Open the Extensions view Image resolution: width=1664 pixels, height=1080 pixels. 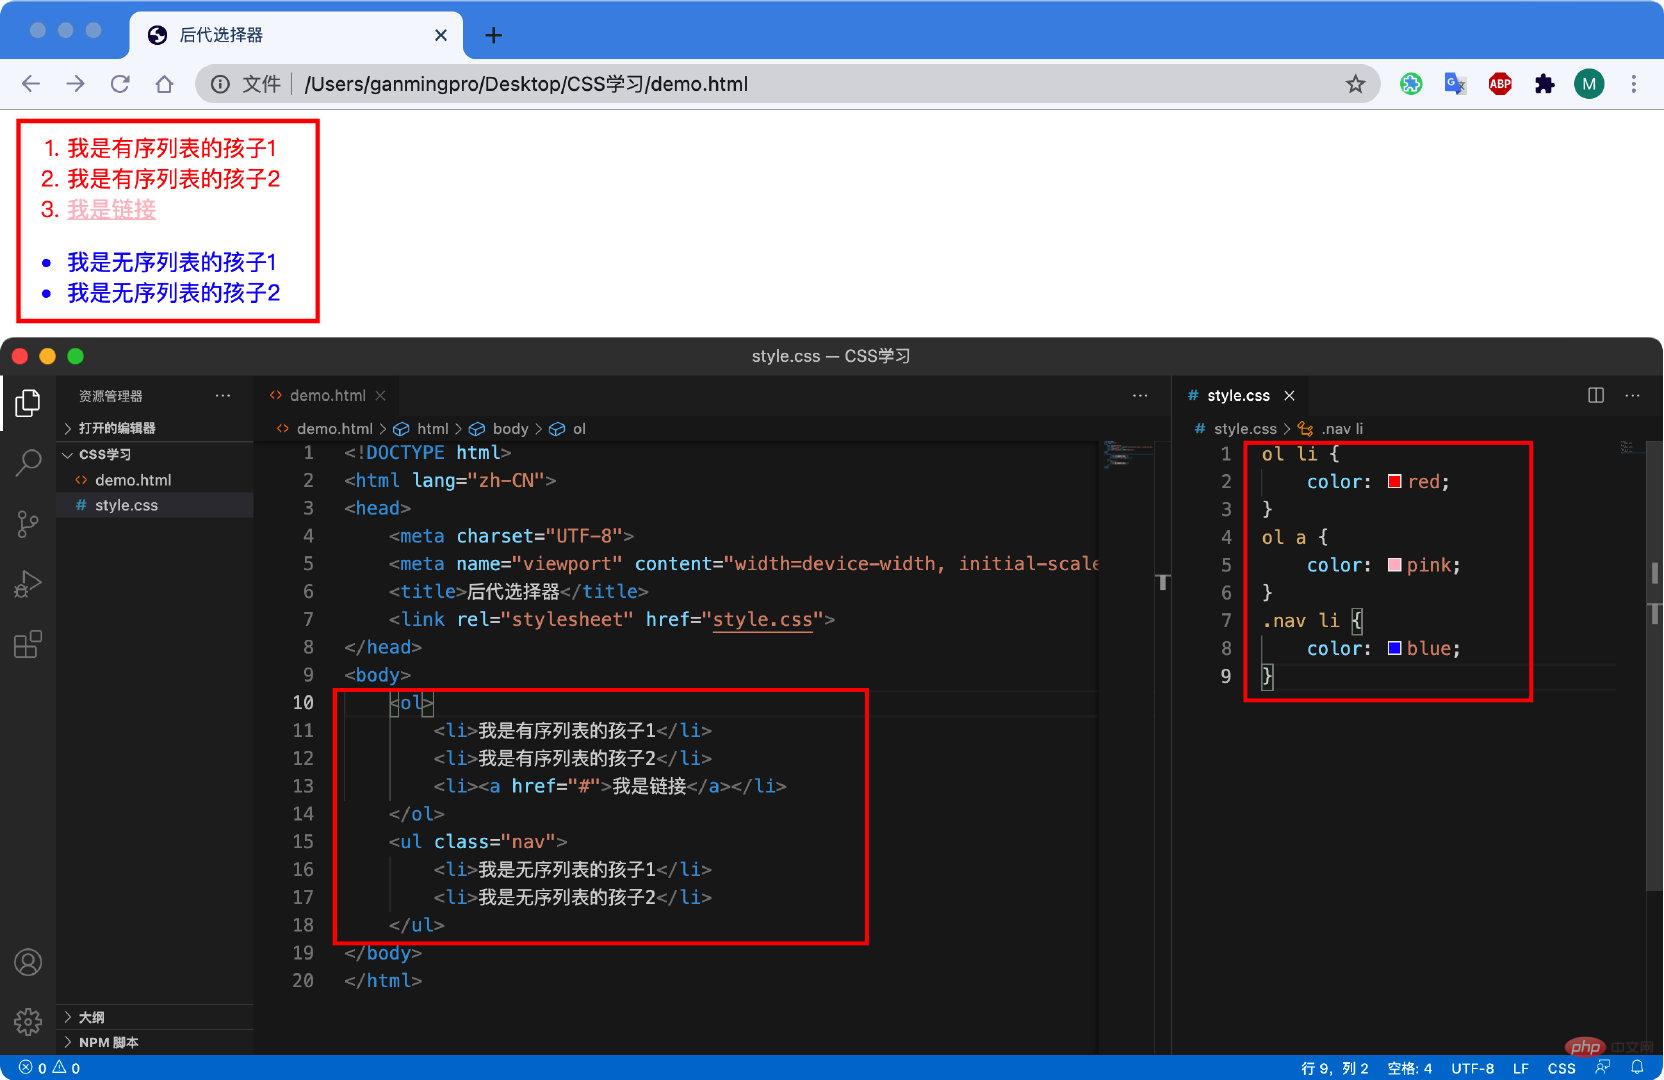(x=28, y=644)
